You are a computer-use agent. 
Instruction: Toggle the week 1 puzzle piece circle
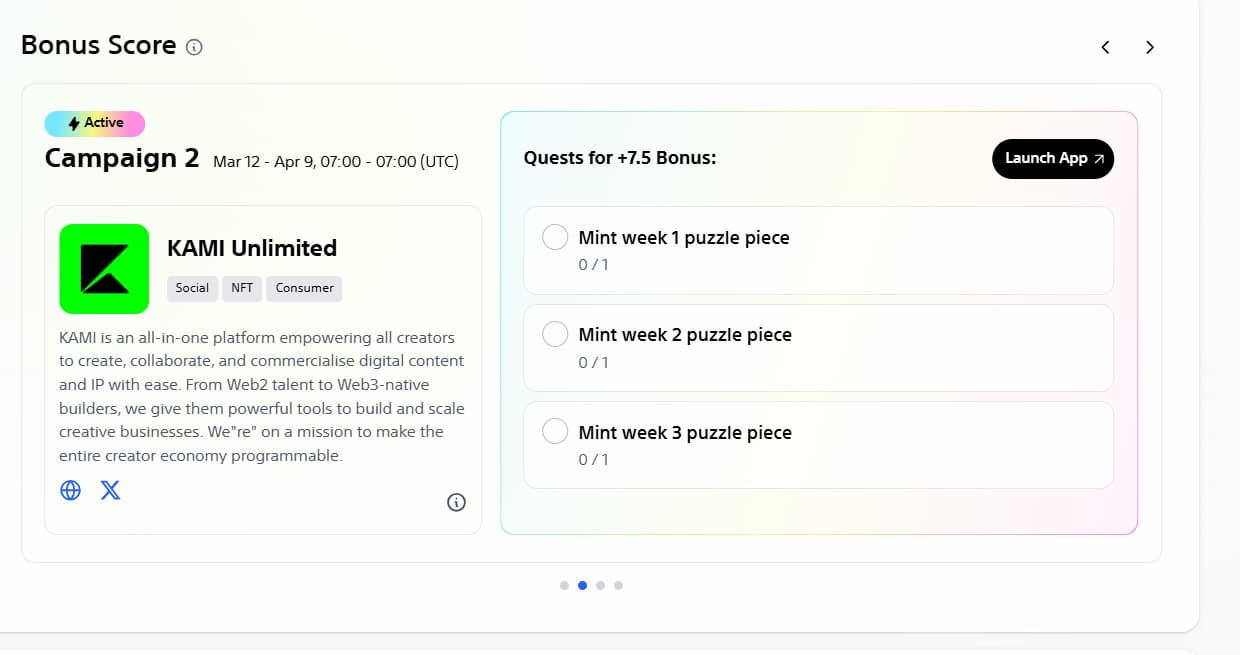click(555, 237)
